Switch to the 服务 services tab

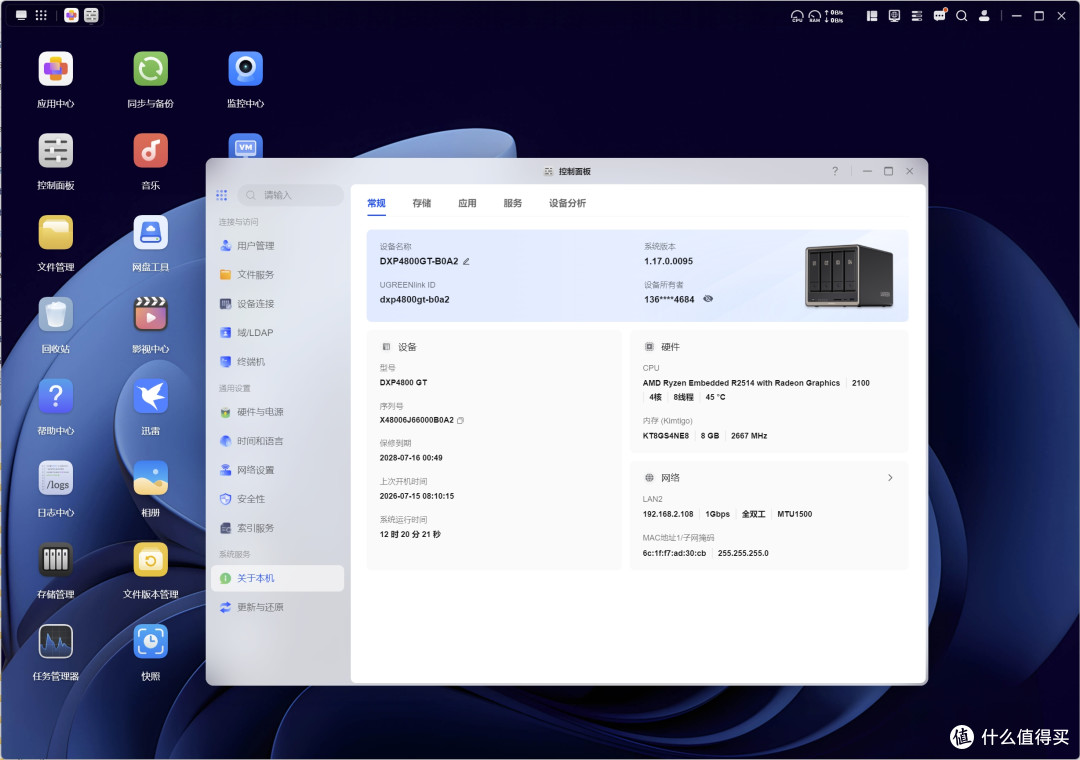click(x=512, y=203)
